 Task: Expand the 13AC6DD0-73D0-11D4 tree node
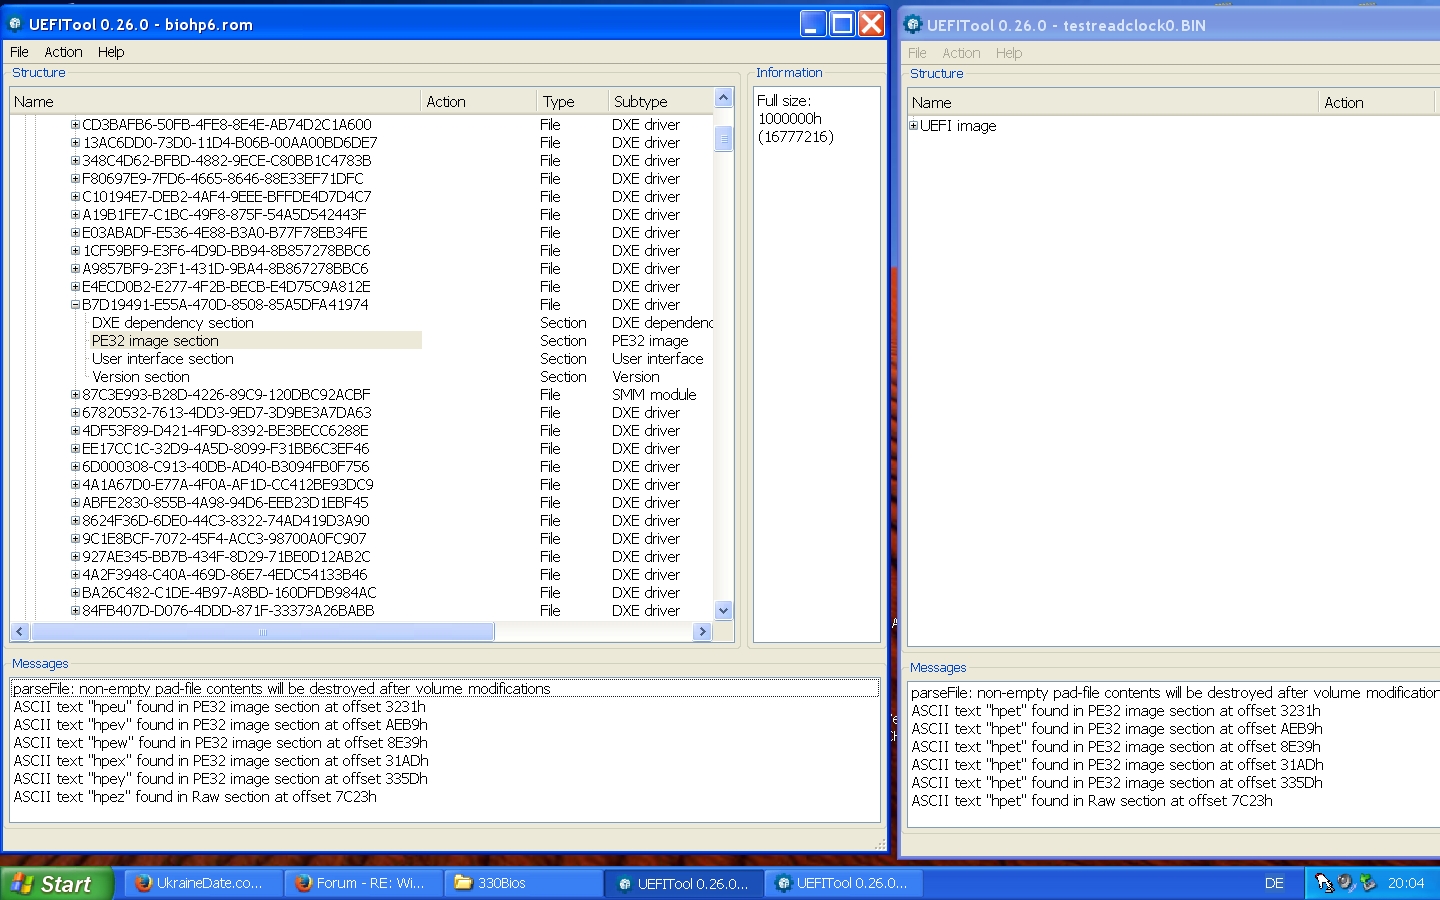click(x=75, y=143)
